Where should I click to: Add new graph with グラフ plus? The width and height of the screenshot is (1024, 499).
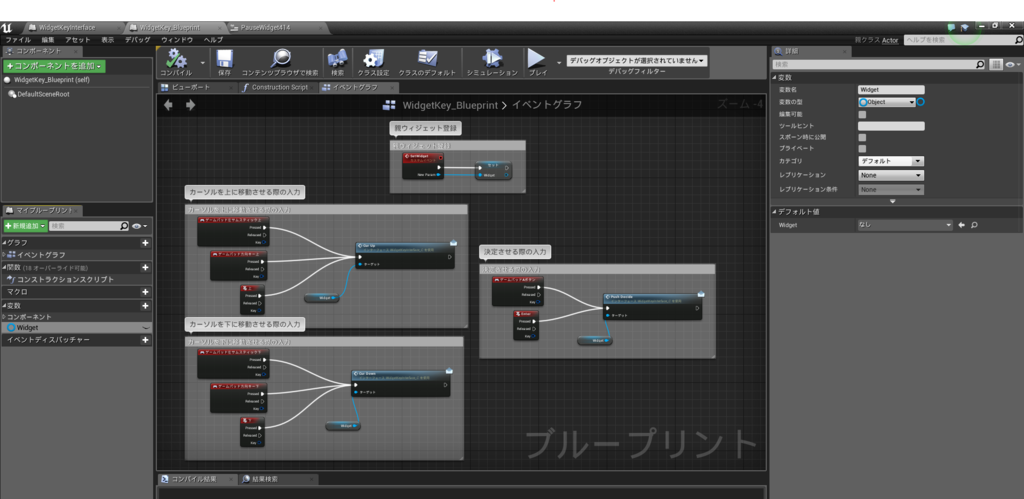146,242
